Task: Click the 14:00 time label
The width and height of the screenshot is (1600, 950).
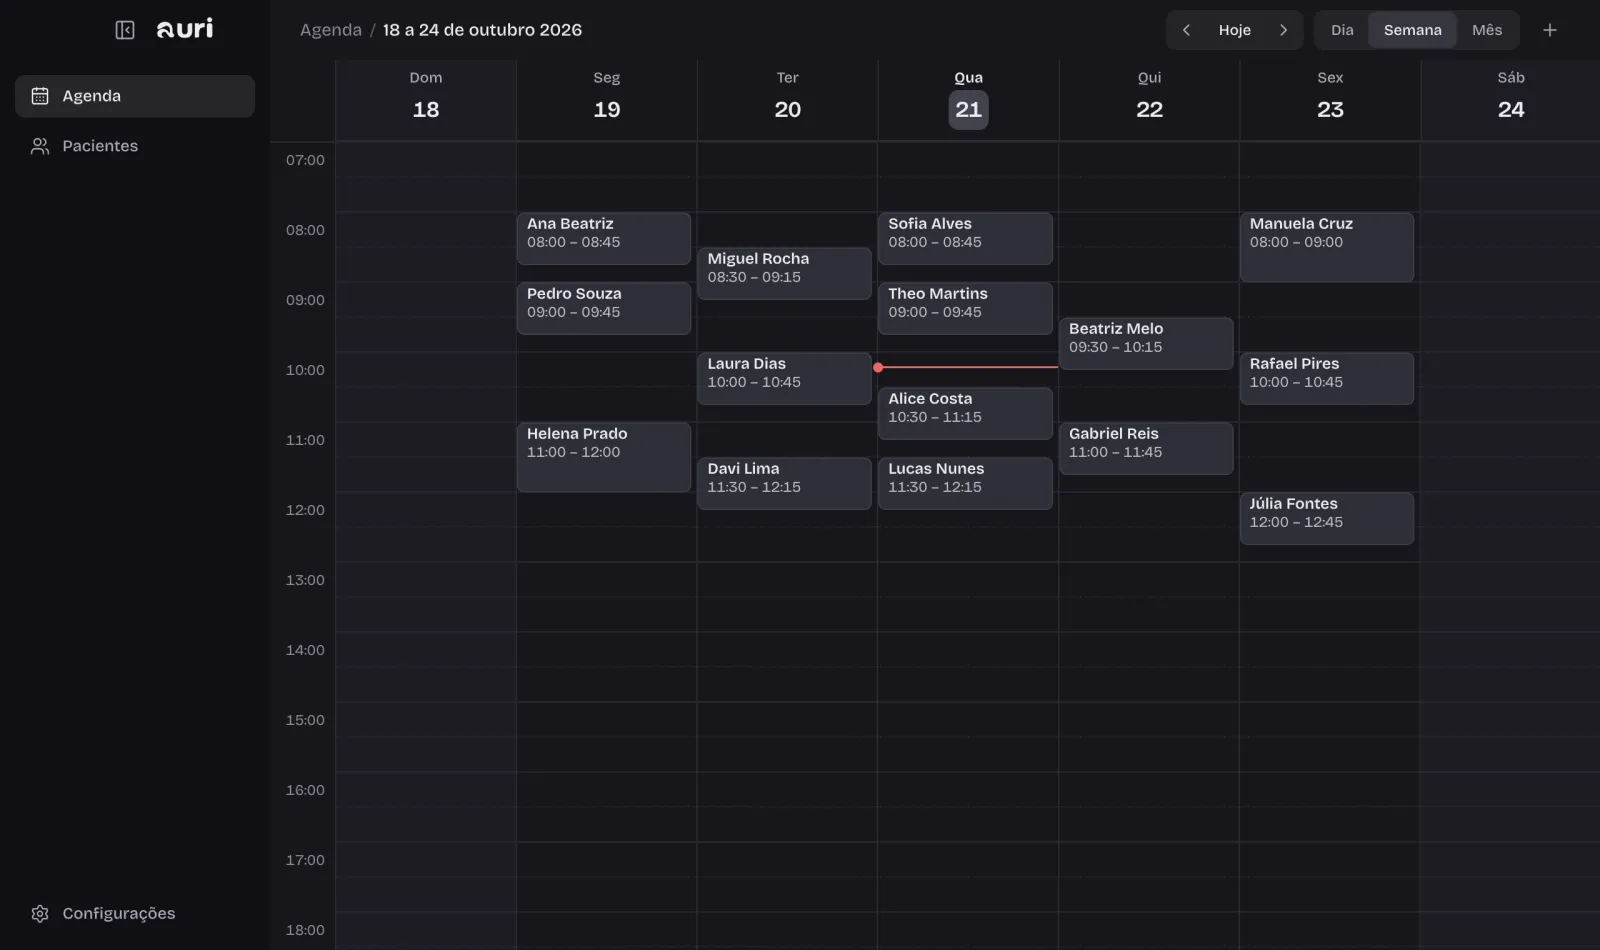Action: click(305, 650)
